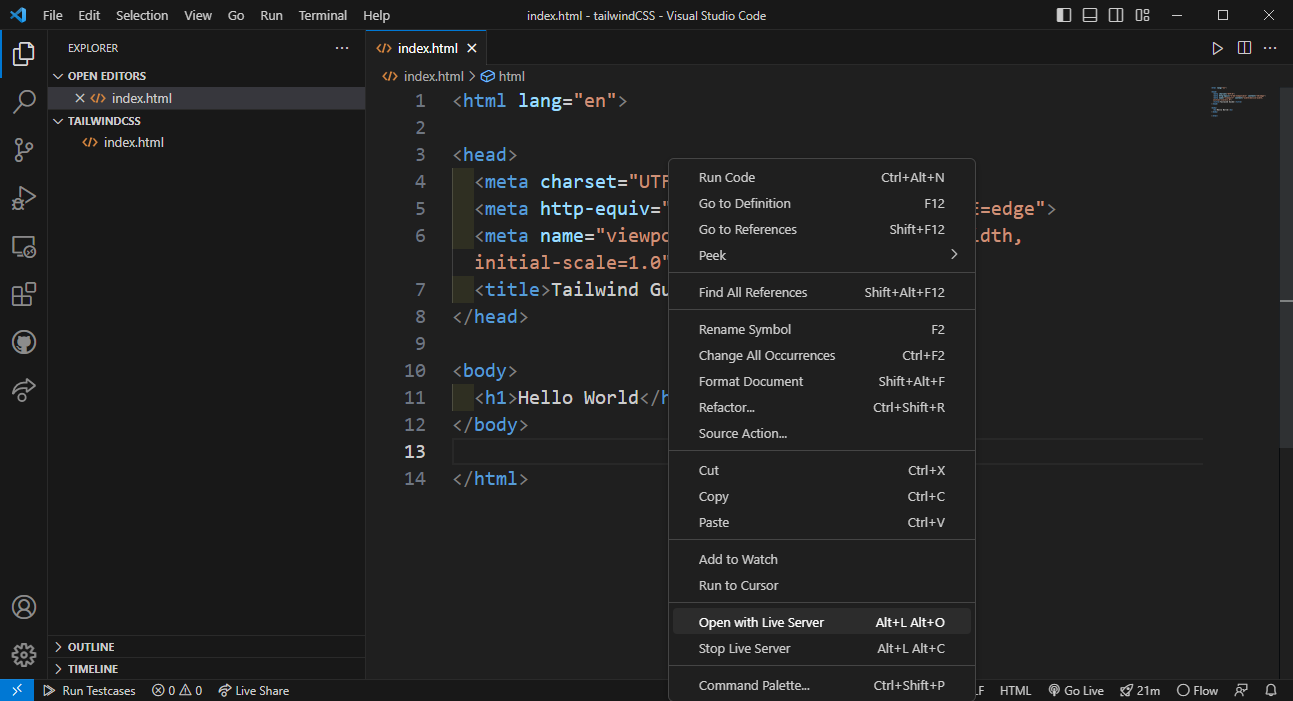Viewport: 1293px width, 701px height.
Task: Collapse the Open Editors section
Action: click(106, 76)
